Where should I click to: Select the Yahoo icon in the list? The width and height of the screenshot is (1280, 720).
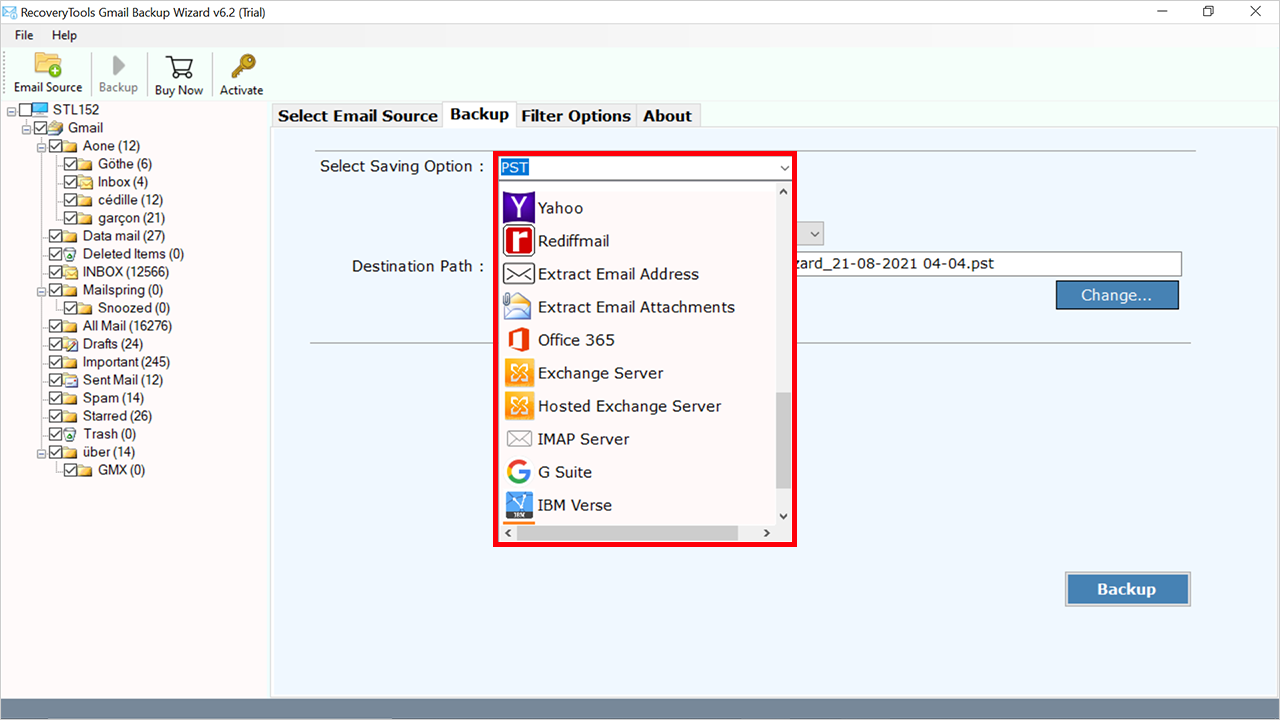(519, 208)
